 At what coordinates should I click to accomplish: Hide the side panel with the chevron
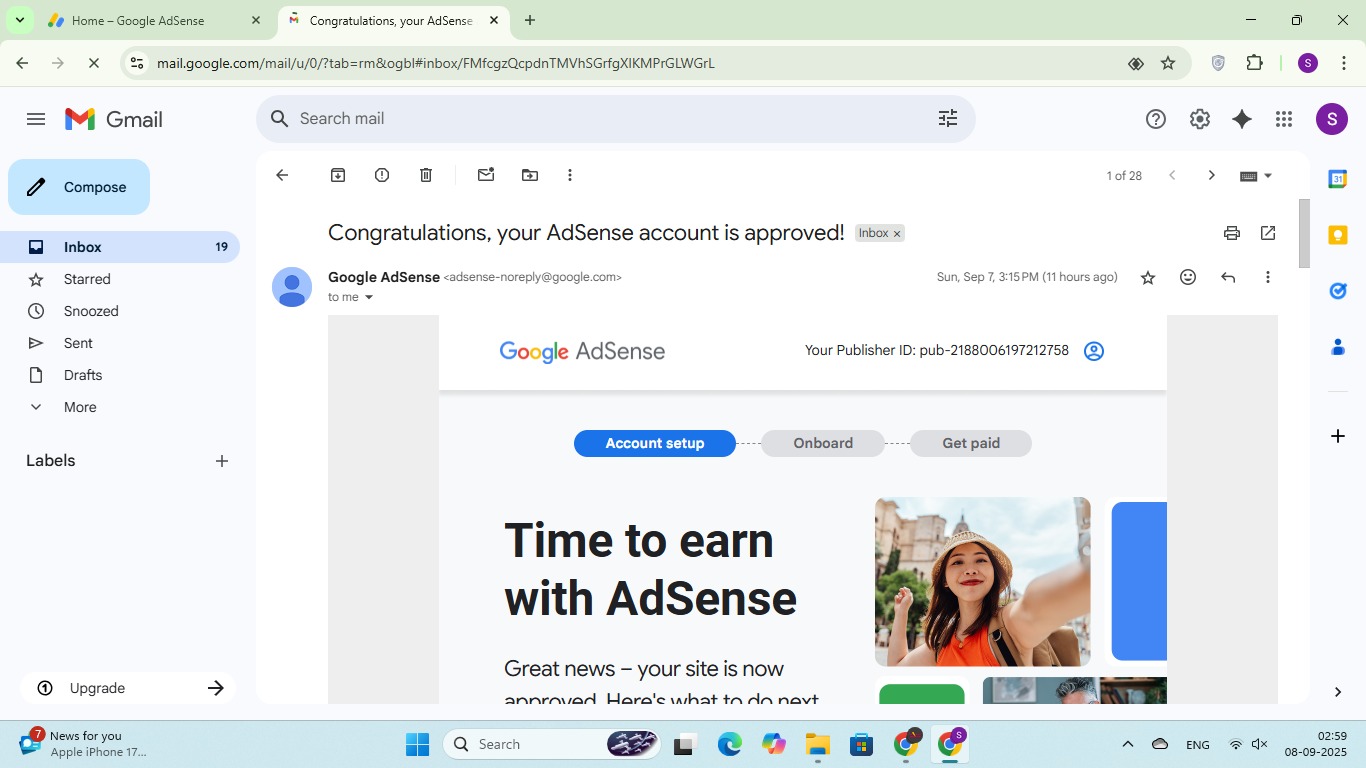(1338, 692)
